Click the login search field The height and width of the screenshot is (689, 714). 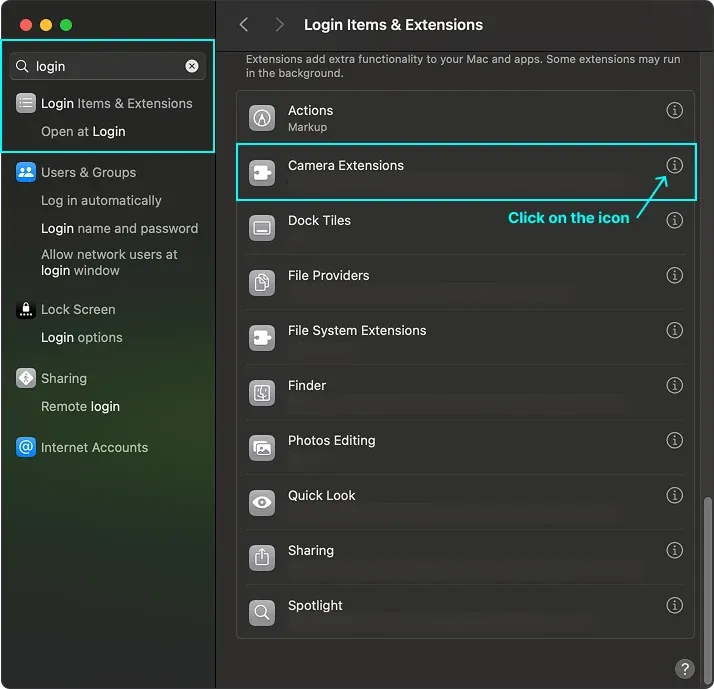[x=107, y=66]
